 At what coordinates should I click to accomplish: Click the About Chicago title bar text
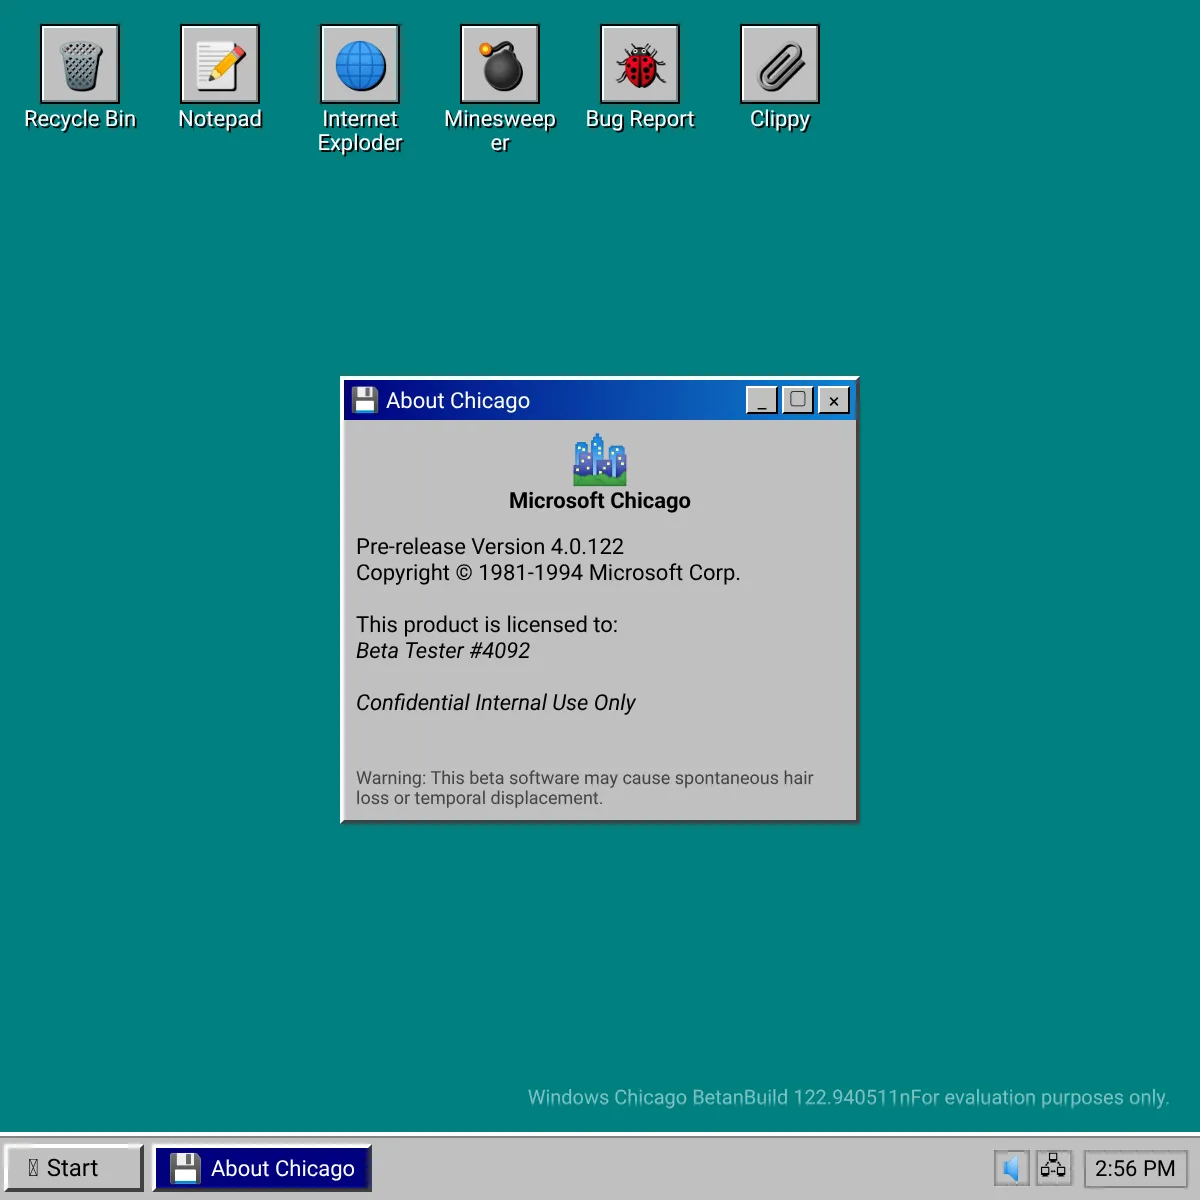click(x=458, y=401)
